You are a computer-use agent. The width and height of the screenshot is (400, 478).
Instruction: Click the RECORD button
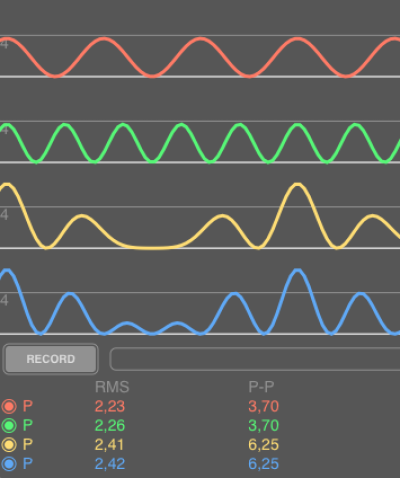[51, 359]
